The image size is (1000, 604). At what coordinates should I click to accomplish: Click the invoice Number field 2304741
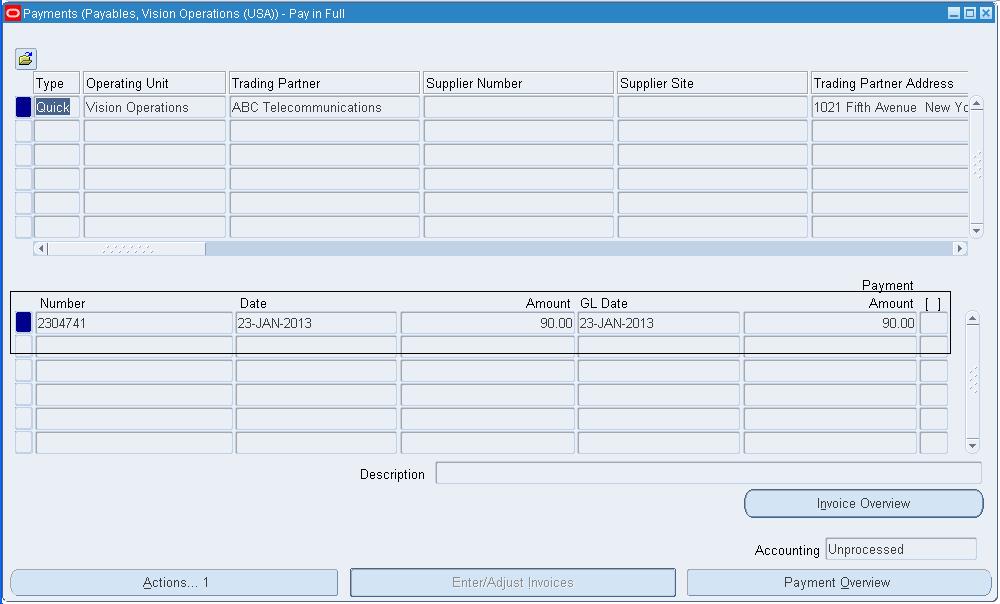(130, 322)
